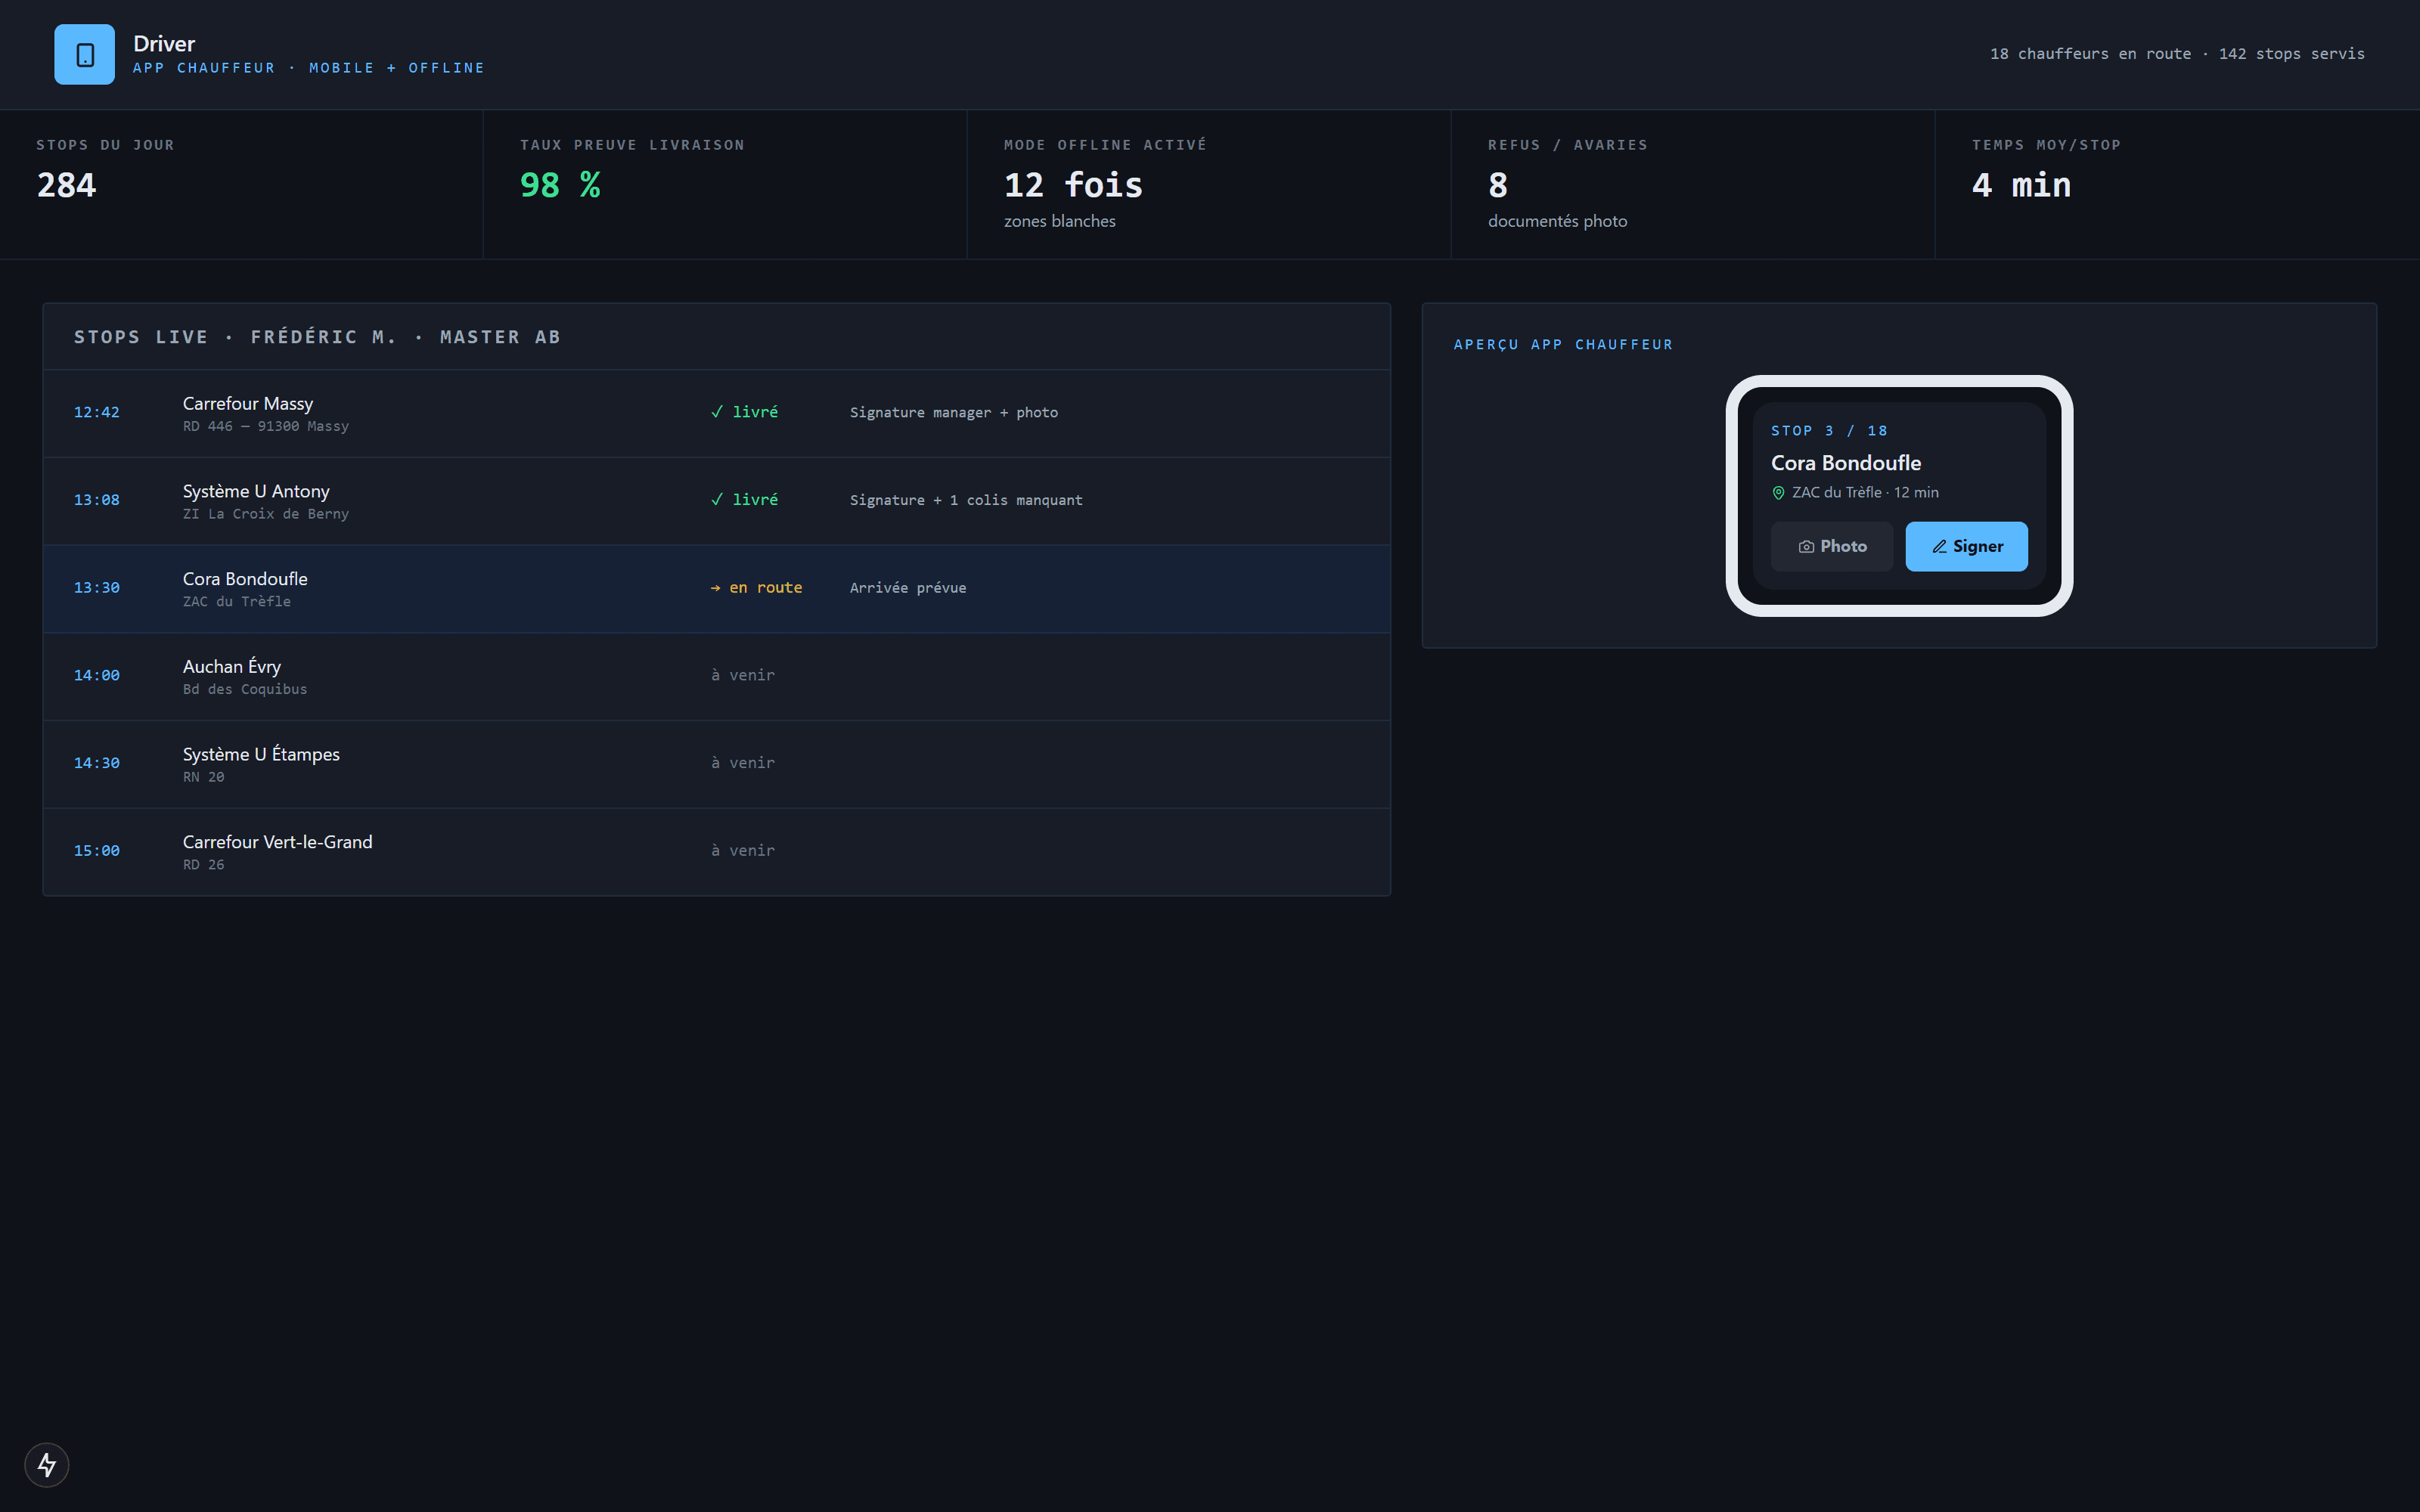Viewport: 2420px width, 1512px height.
Task: Click the 14:30 time cell
Action: (x=97, y=763)
